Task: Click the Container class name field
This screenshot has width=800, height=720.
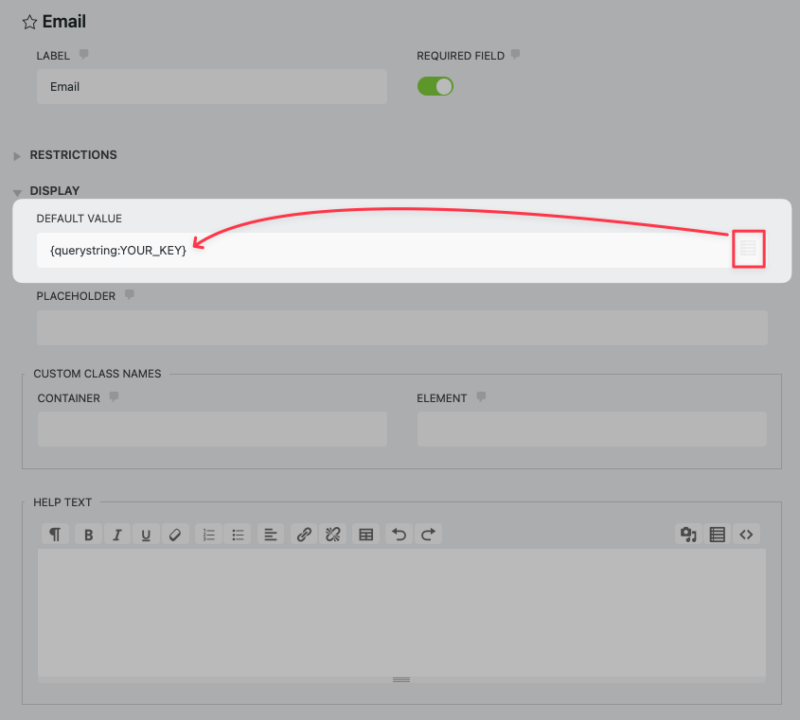Action: (211, 429)
